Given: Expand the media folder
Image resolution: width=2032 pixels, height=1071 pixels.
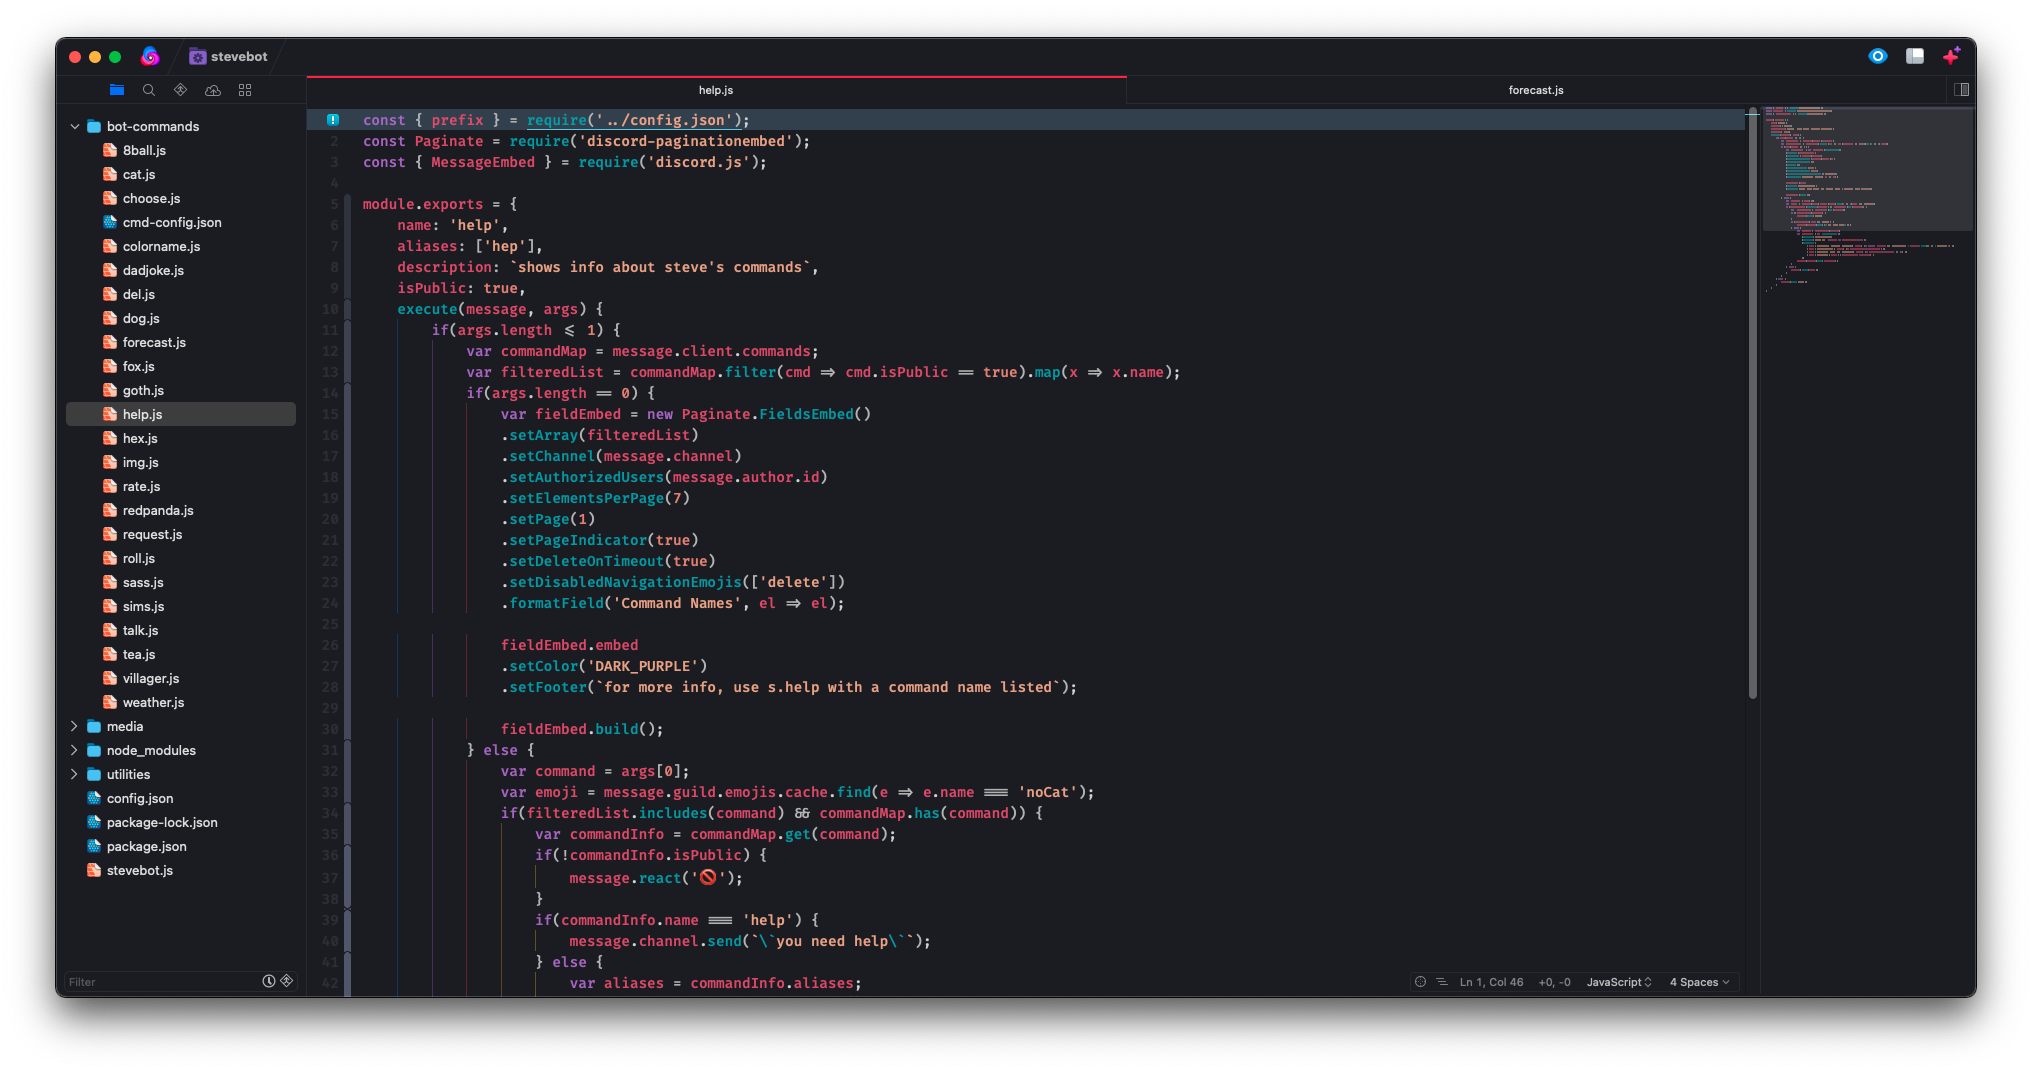Looking at the screenshot, I should pos(75,726).
